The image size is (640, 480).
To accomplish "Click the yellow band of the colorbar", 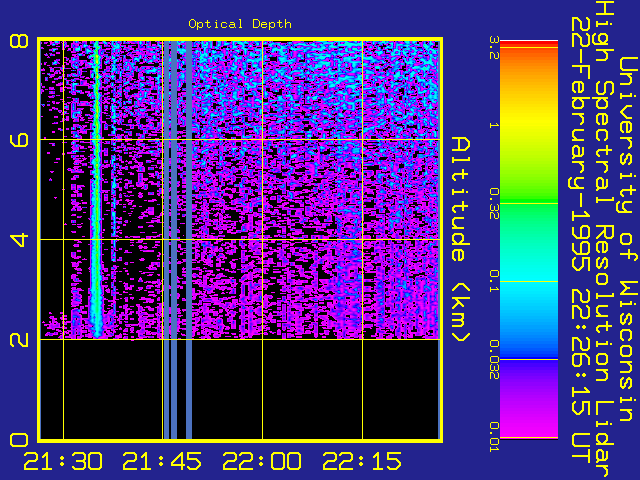I will [529, 122].
